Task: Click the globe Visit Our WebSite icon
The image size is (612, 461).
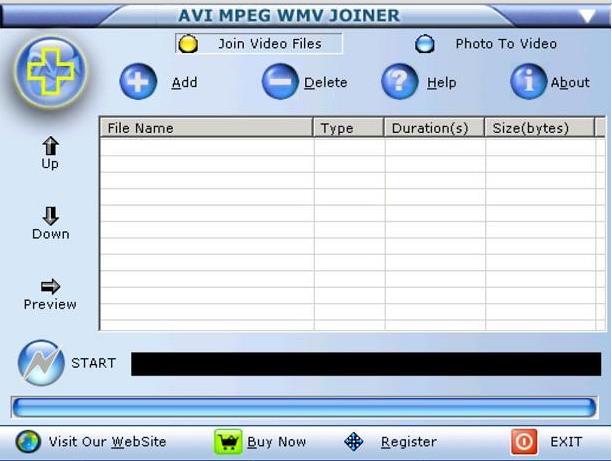Action: click(28, 442)
